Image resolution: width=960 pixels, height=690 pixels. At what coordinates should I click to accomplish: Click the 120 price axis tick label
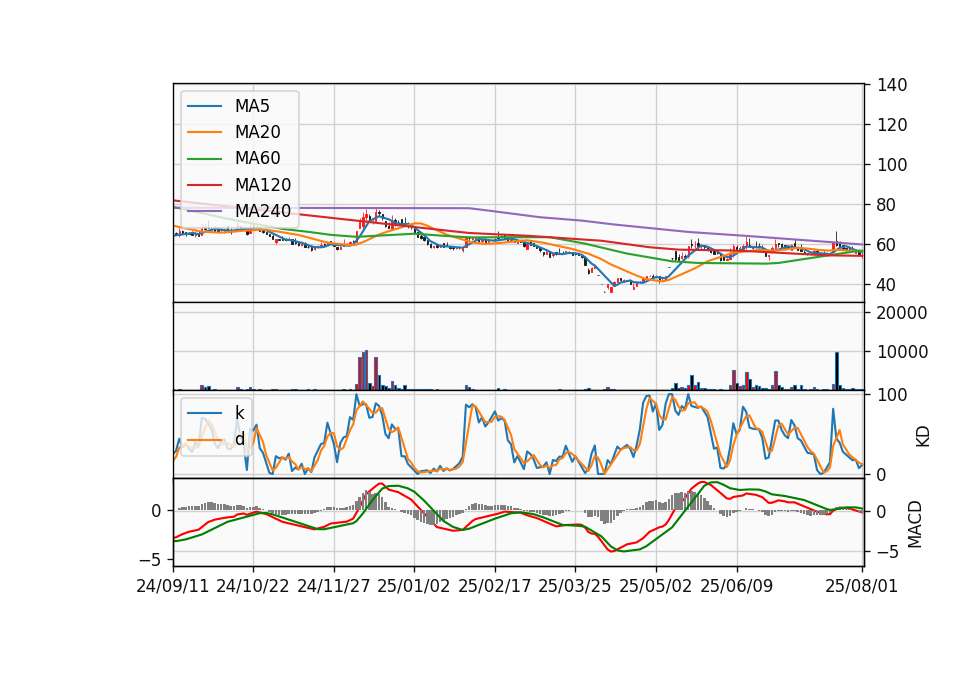click(x=891, y=125)
